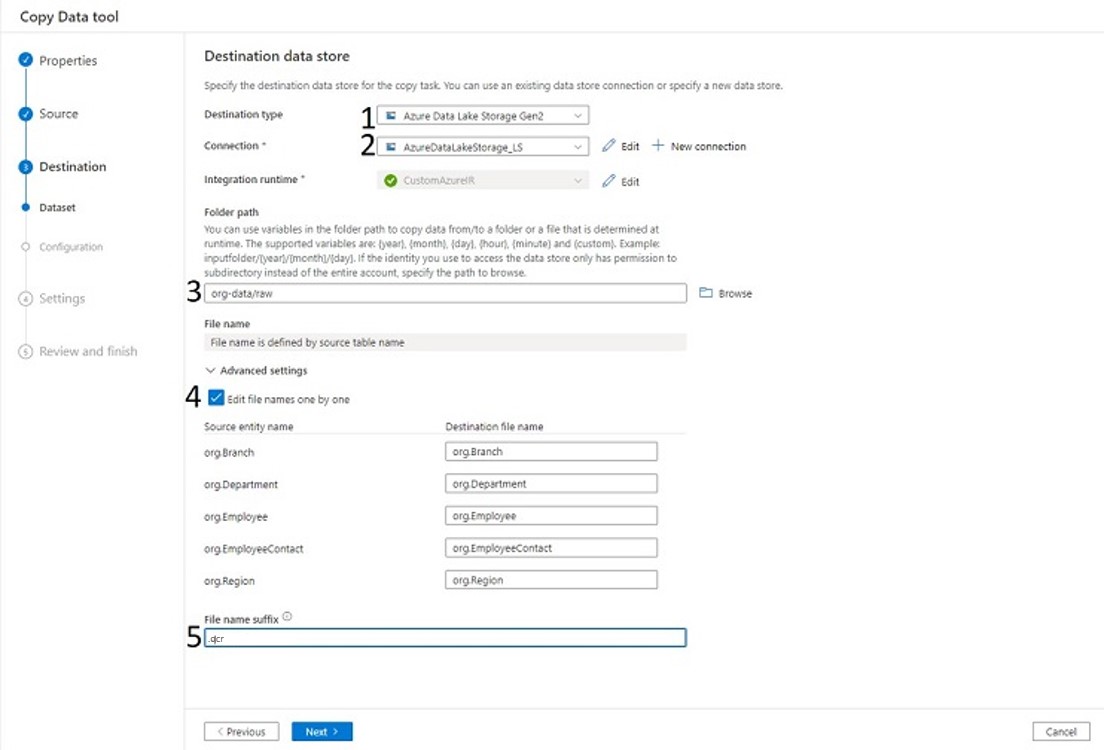1104x750 pixels.
Task: Click the plus icon for New connection
Action: click(658, 146)
